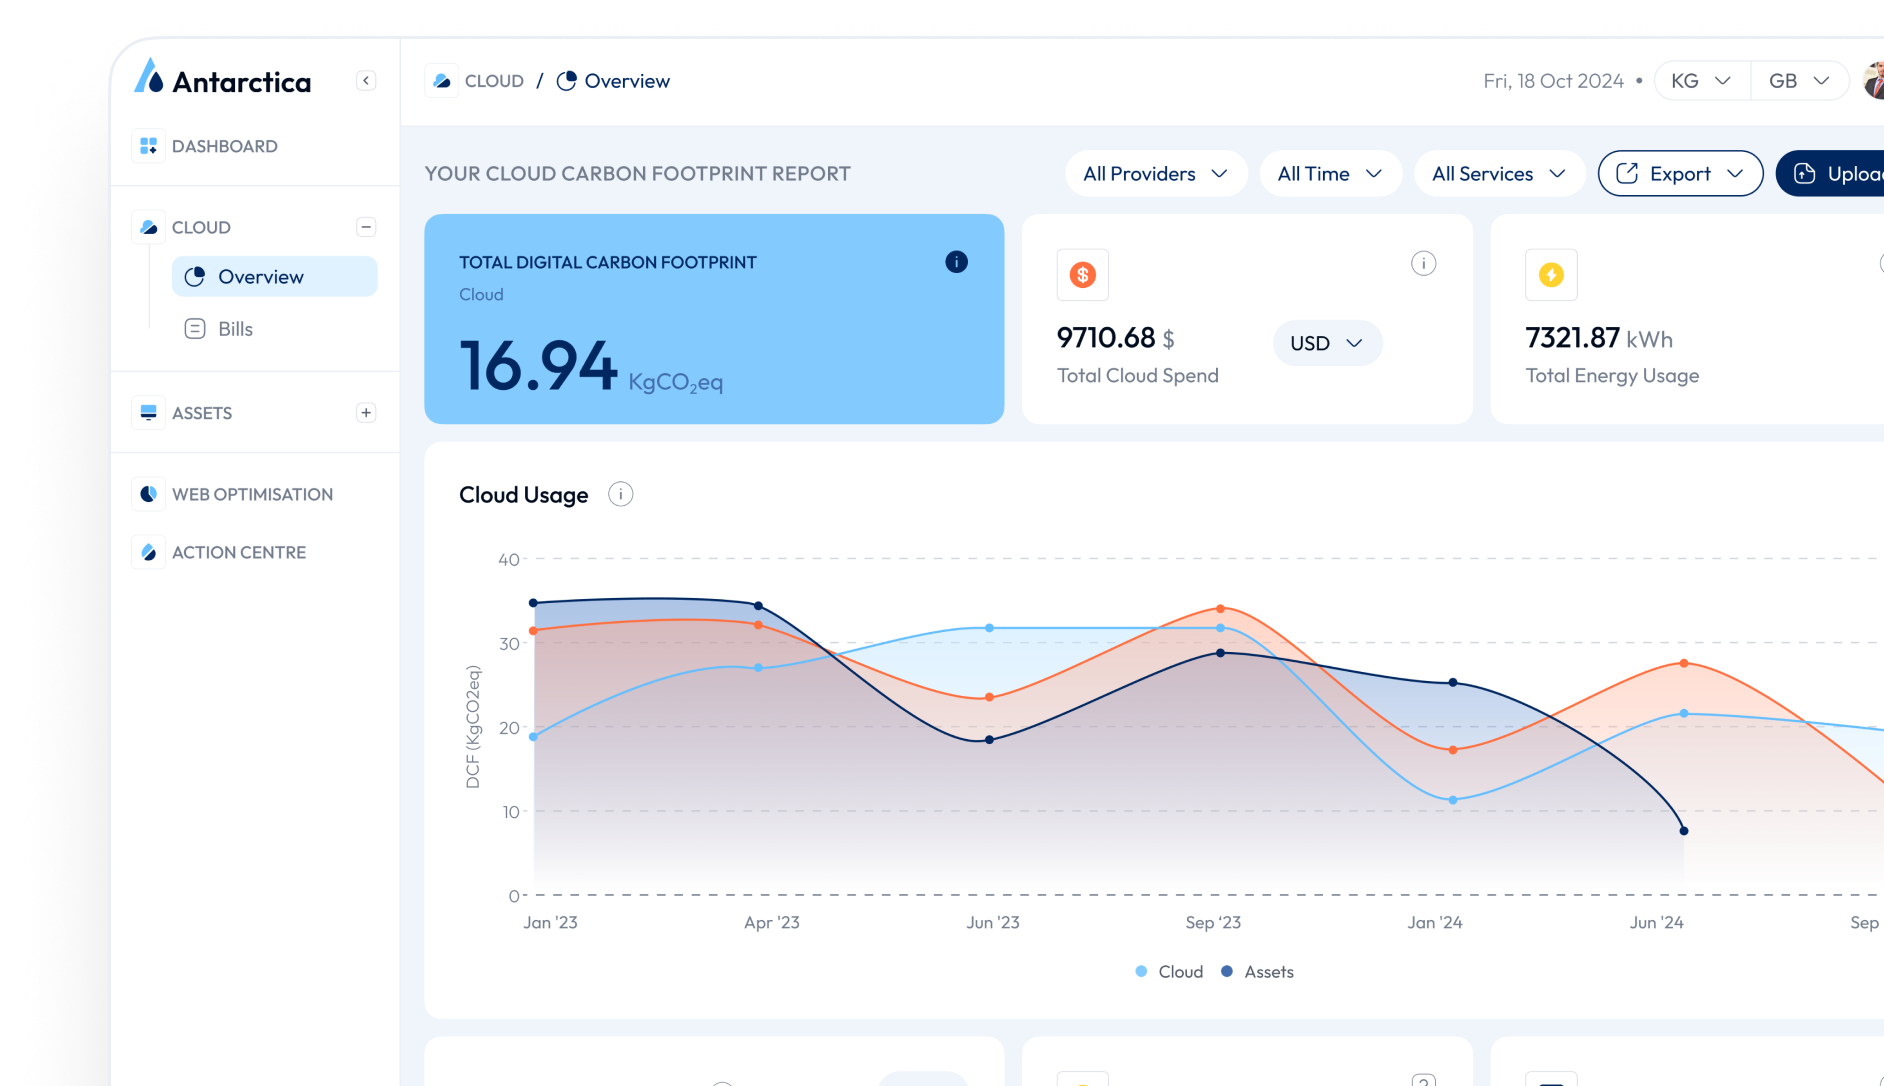Click the info icon on Total Digital Carbon Footprint

[956, 262]
